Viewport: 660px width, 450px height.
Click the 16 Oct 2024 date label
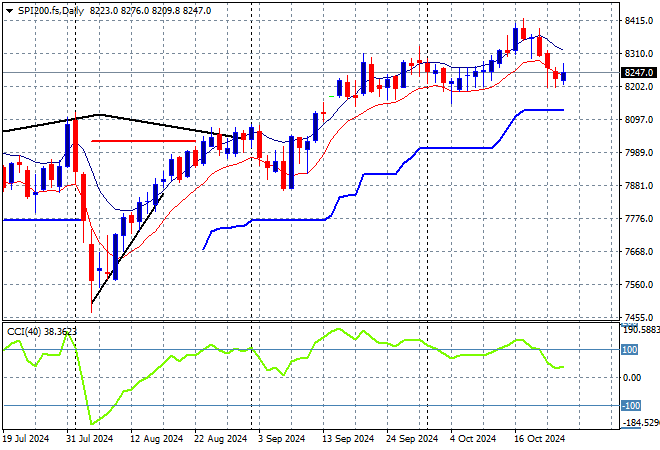point(540,439)
